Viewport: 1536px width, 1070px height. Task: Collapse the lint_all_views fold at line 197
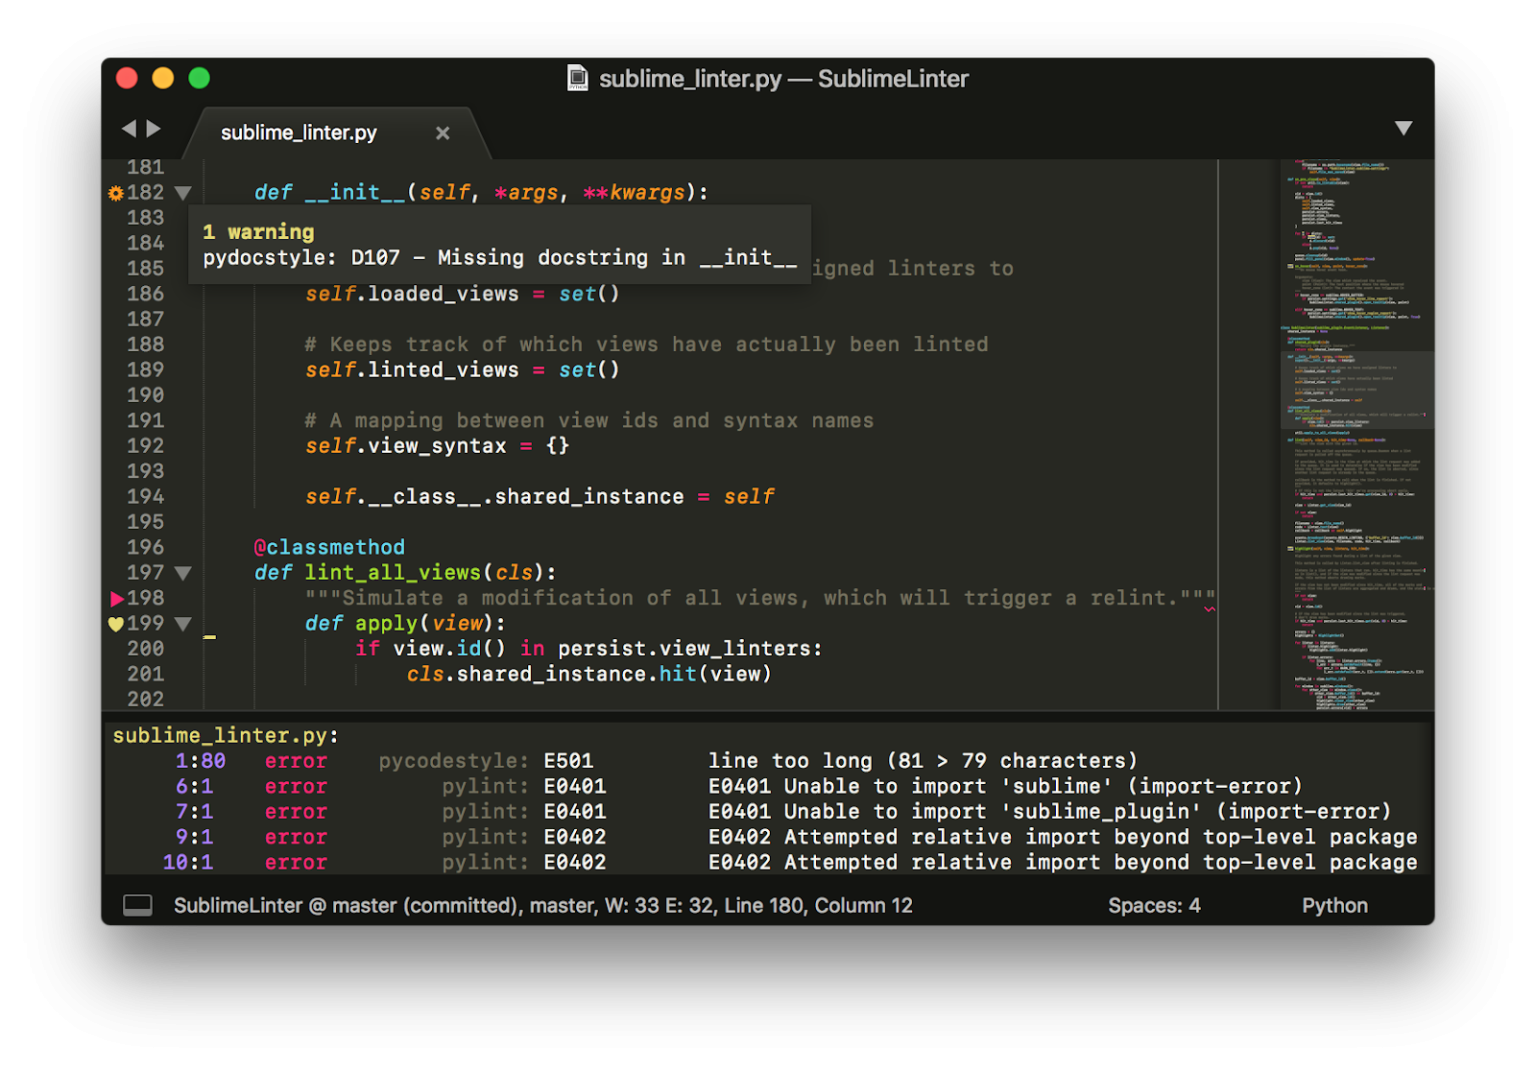point(182,572)
